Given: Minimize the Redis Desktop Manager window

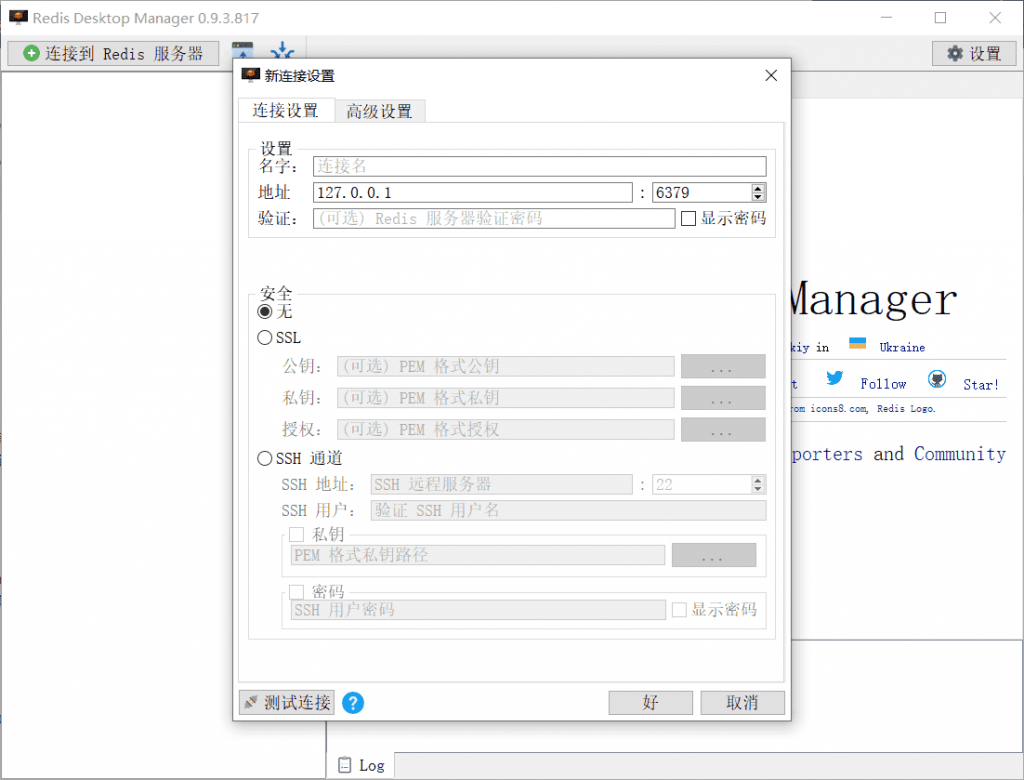Looking at the screenshot, I should click(x=886, y=18).
